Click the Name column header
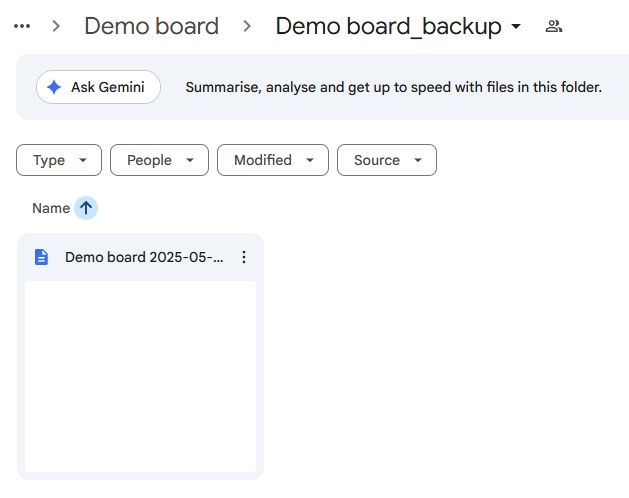The image size is (629, 498). click(x=51, y=208)
